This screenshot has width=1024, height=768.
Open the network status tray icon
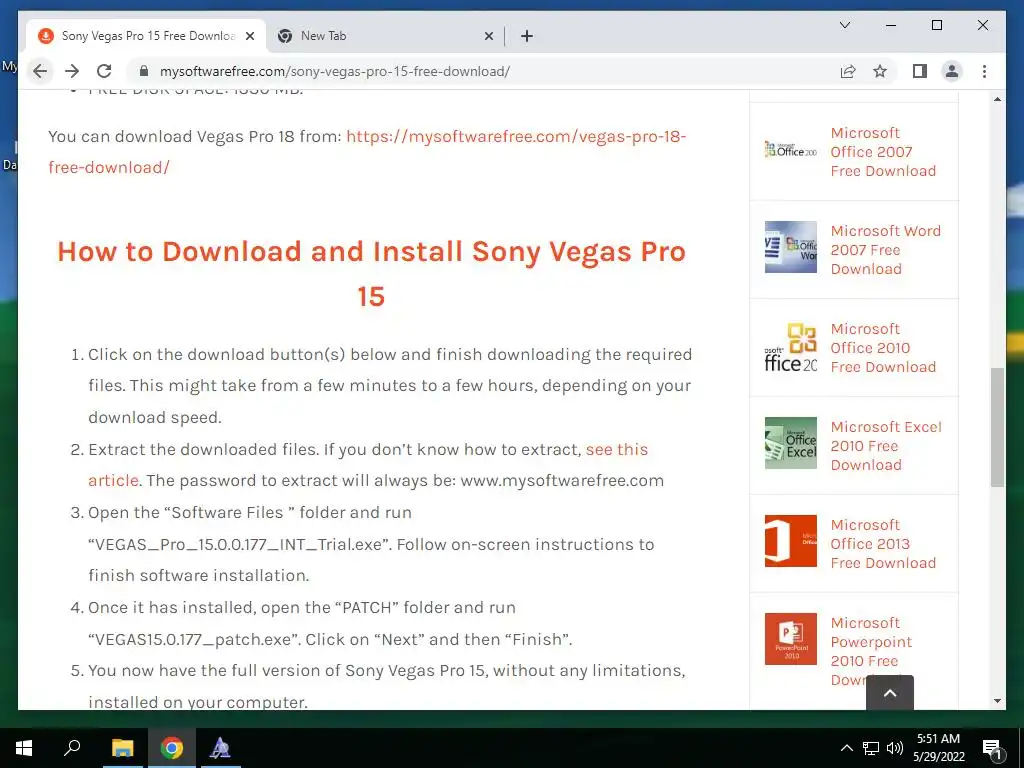click(871, 748)
